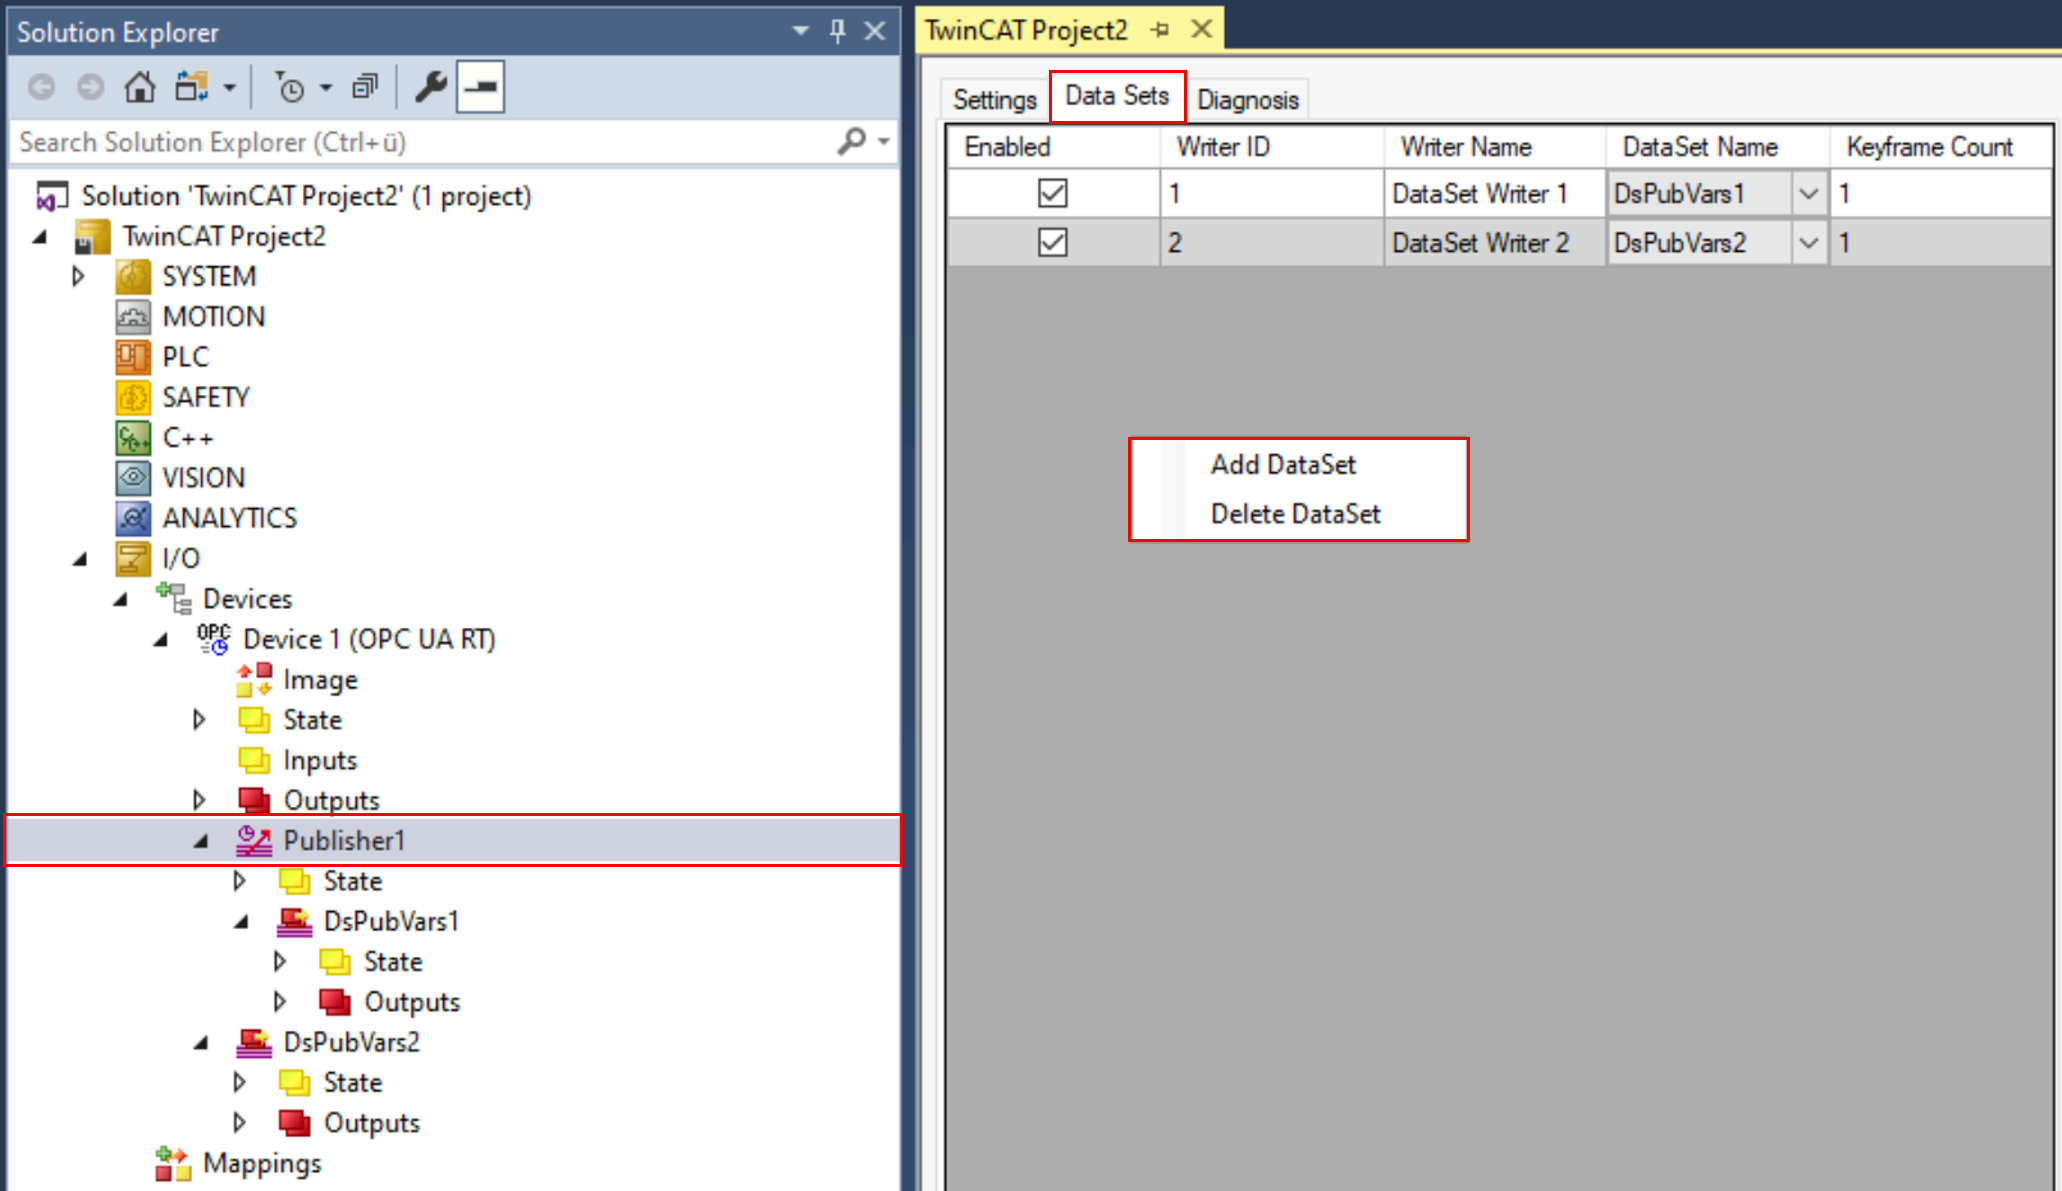This screenshot has height=1191, width=2062.
Task: Collapse the TwinCAT Project2 project node
Action: (x=40, y=237)
